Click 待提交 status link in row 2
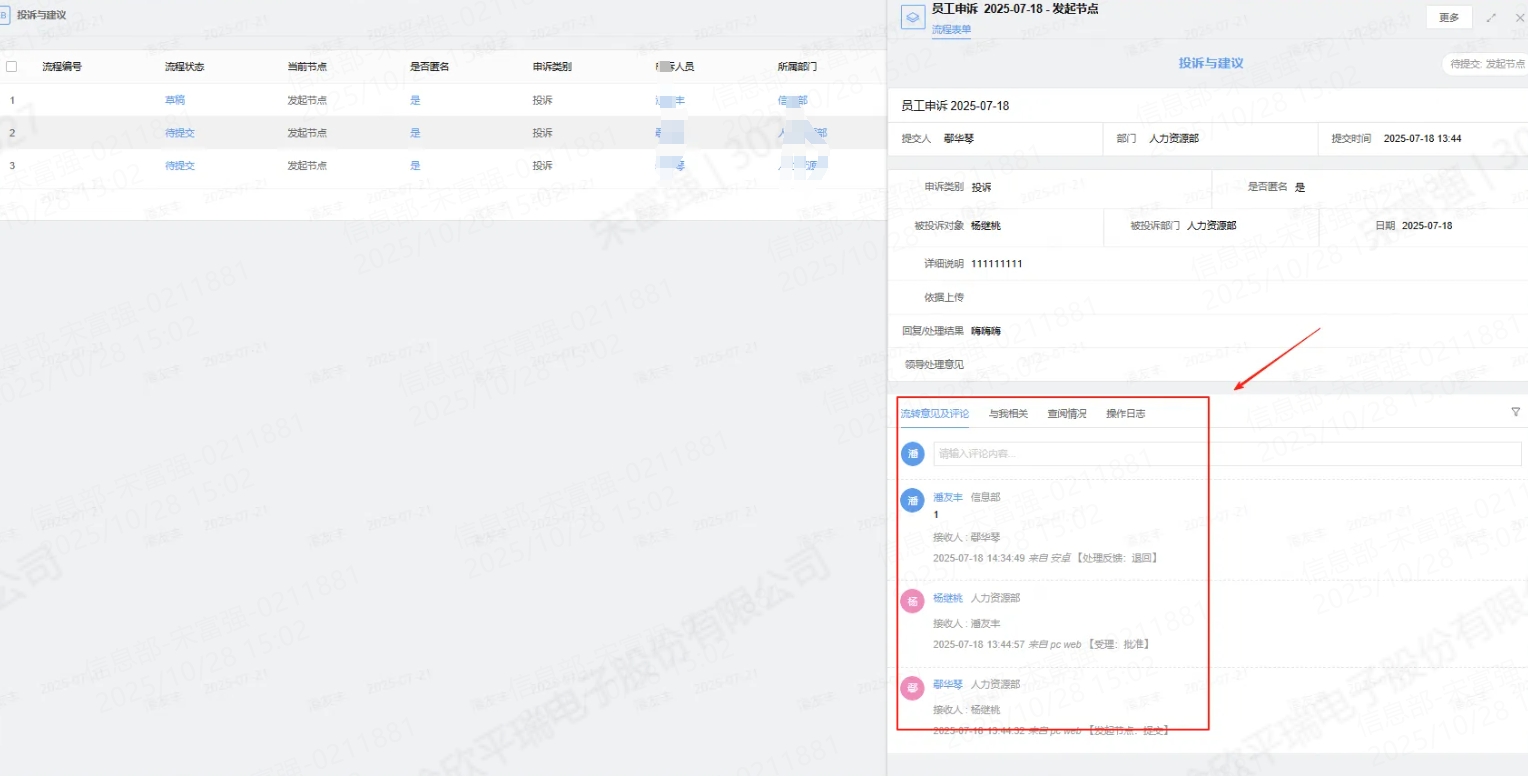 click(180, 133)
